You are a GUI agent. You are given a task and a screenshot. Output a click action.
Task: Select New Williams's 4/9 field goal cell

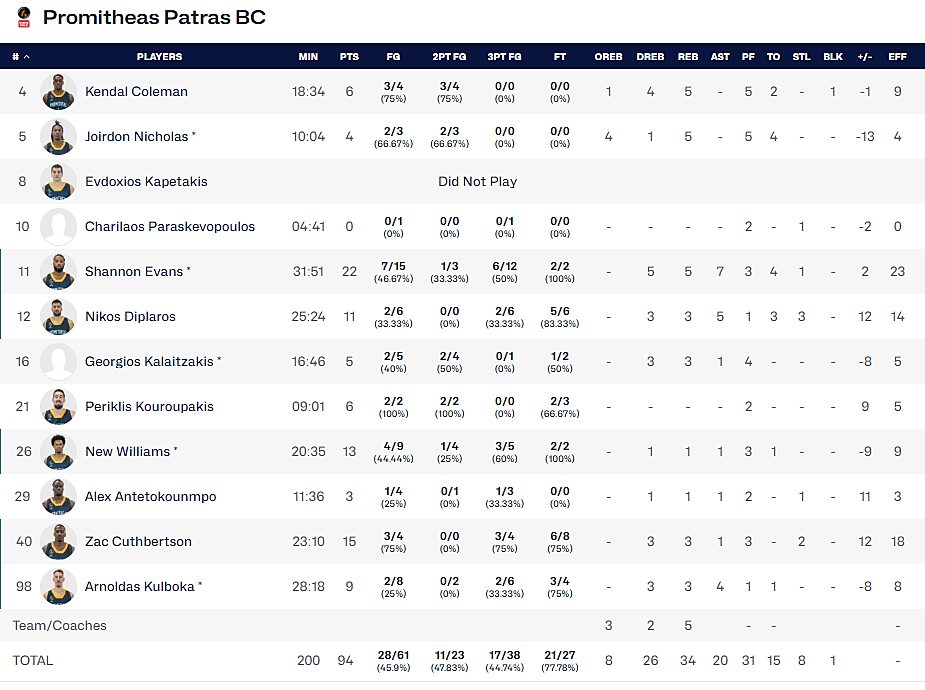pos(393,452)
